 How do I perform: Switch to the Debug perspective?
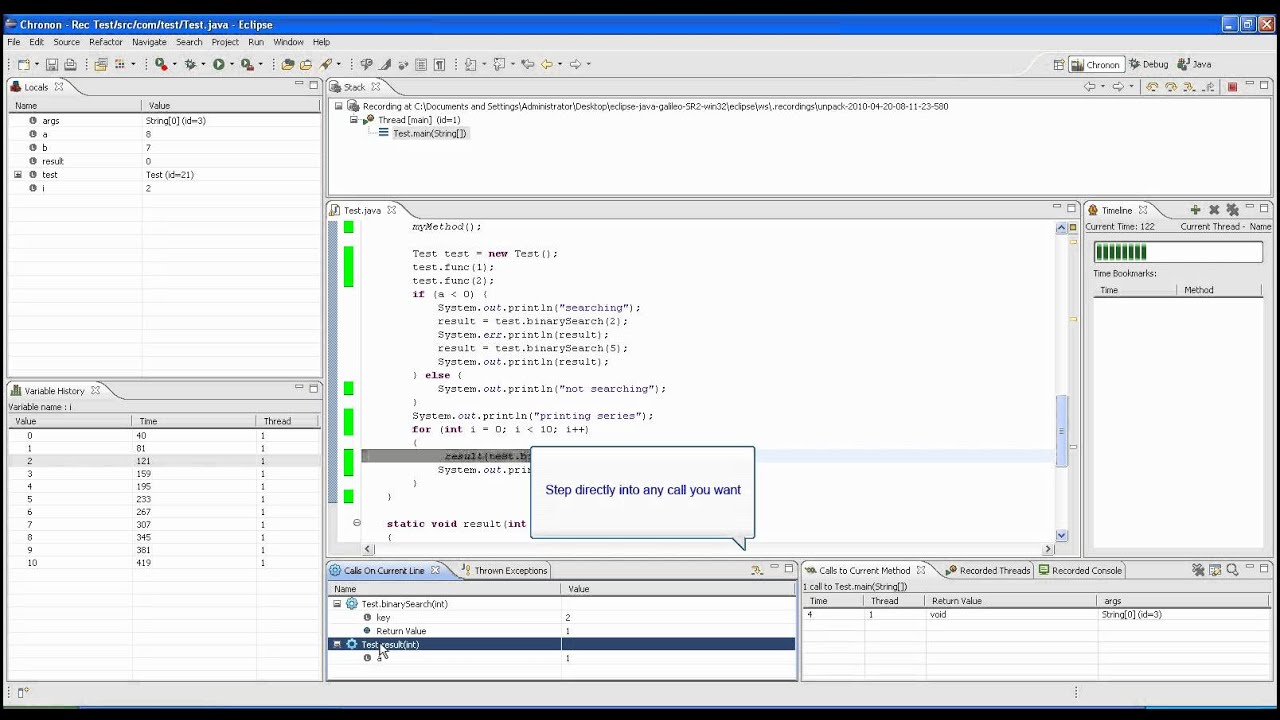[x=1148, y=64]
